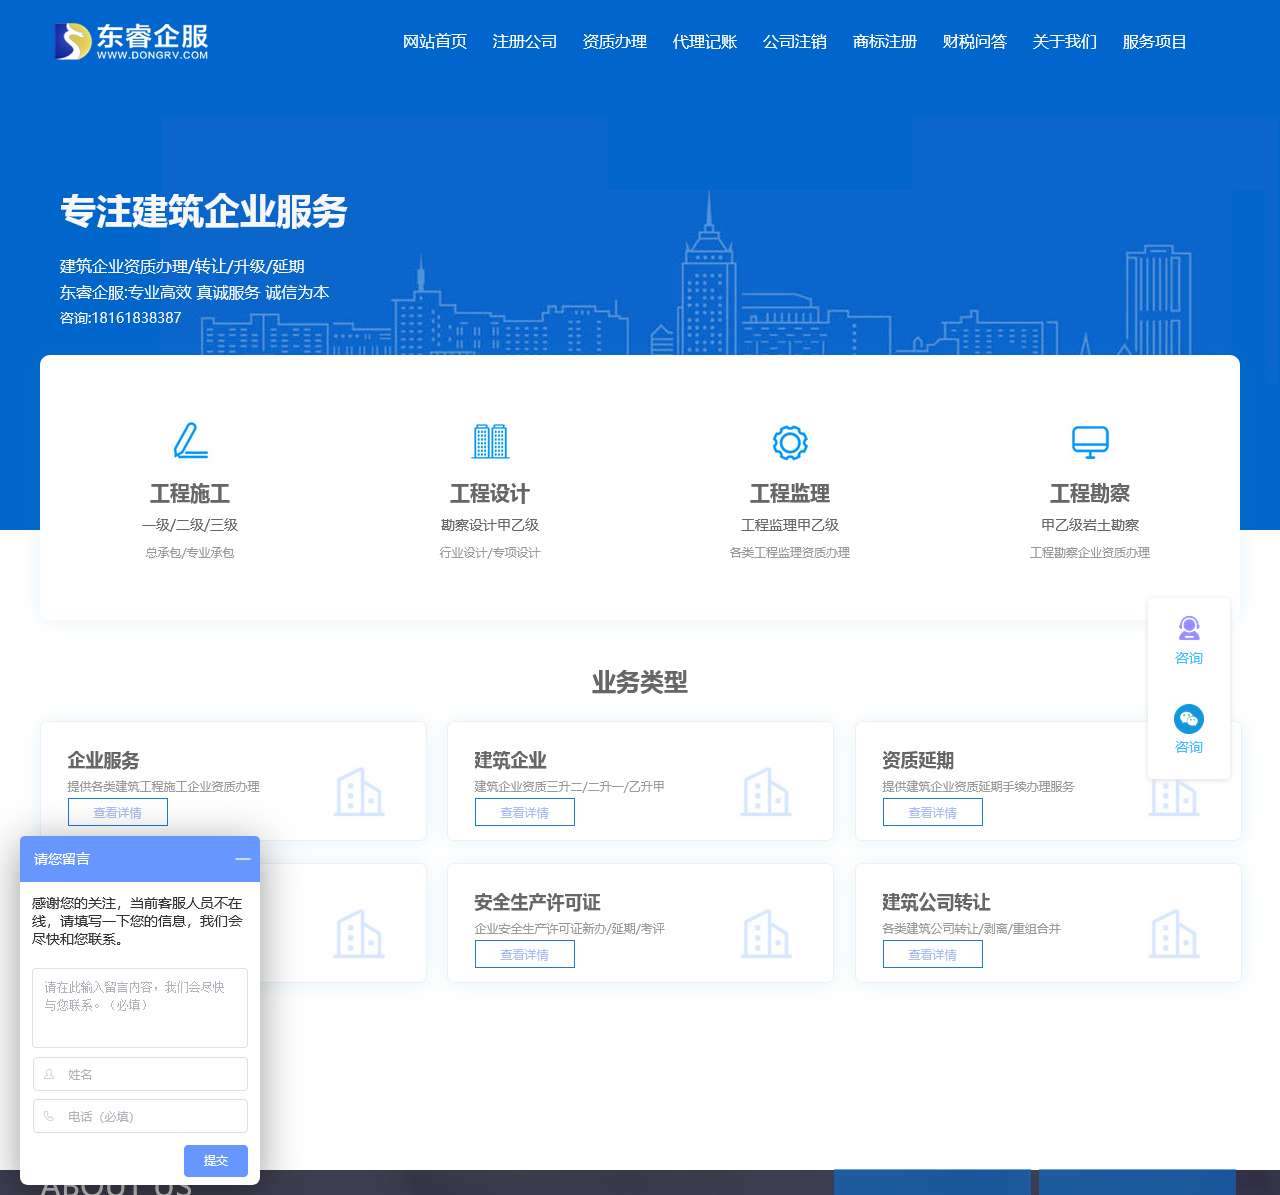Click the building icon above 工程设计
Screen dimensions: 1280x1195
pos(490,441)
